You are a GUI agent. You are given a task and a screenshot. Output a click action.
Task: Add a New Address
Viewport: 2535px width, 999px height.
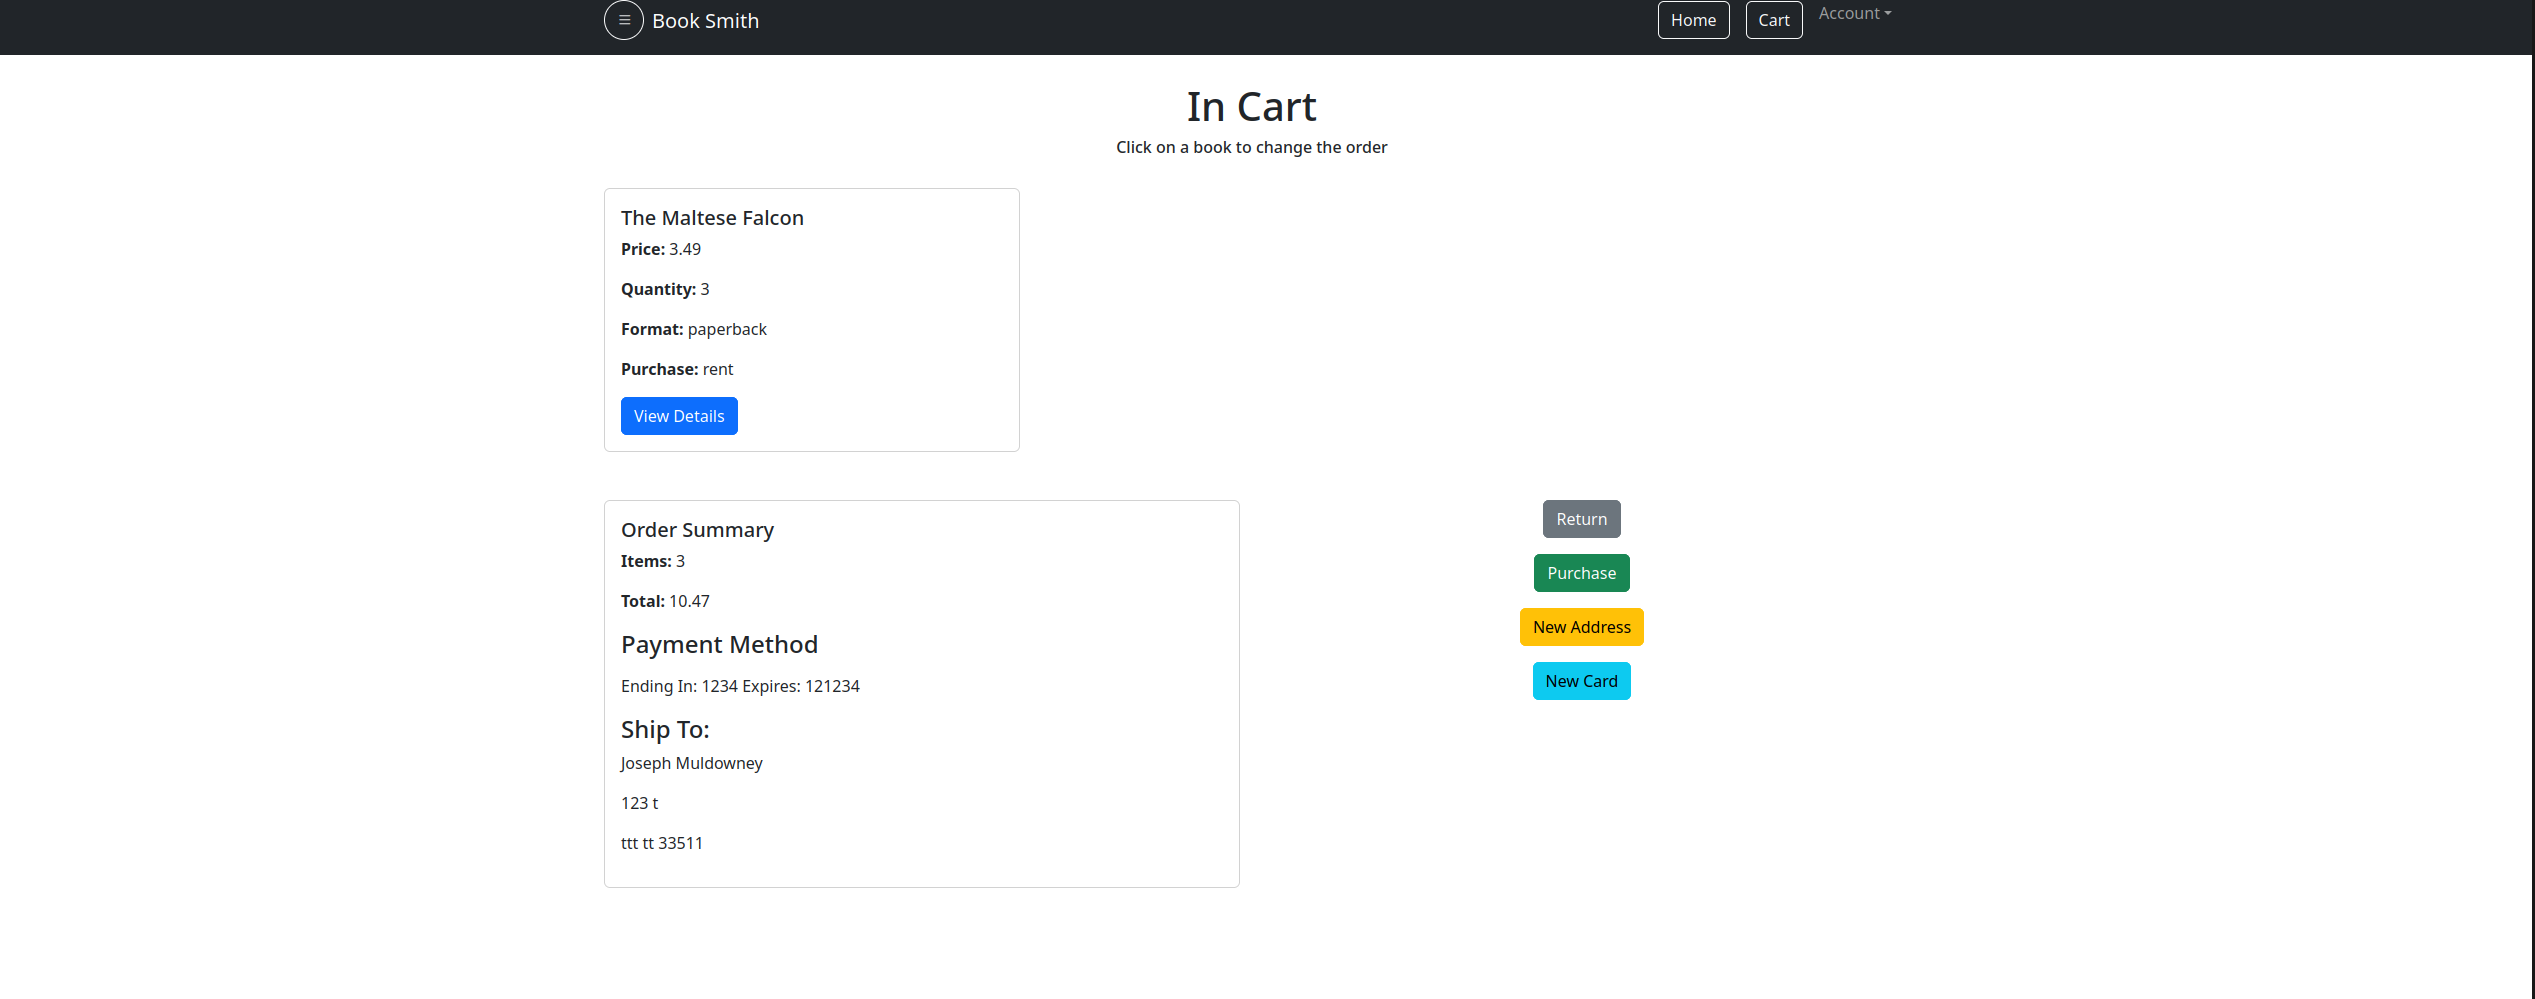(x=1580, y=627)
